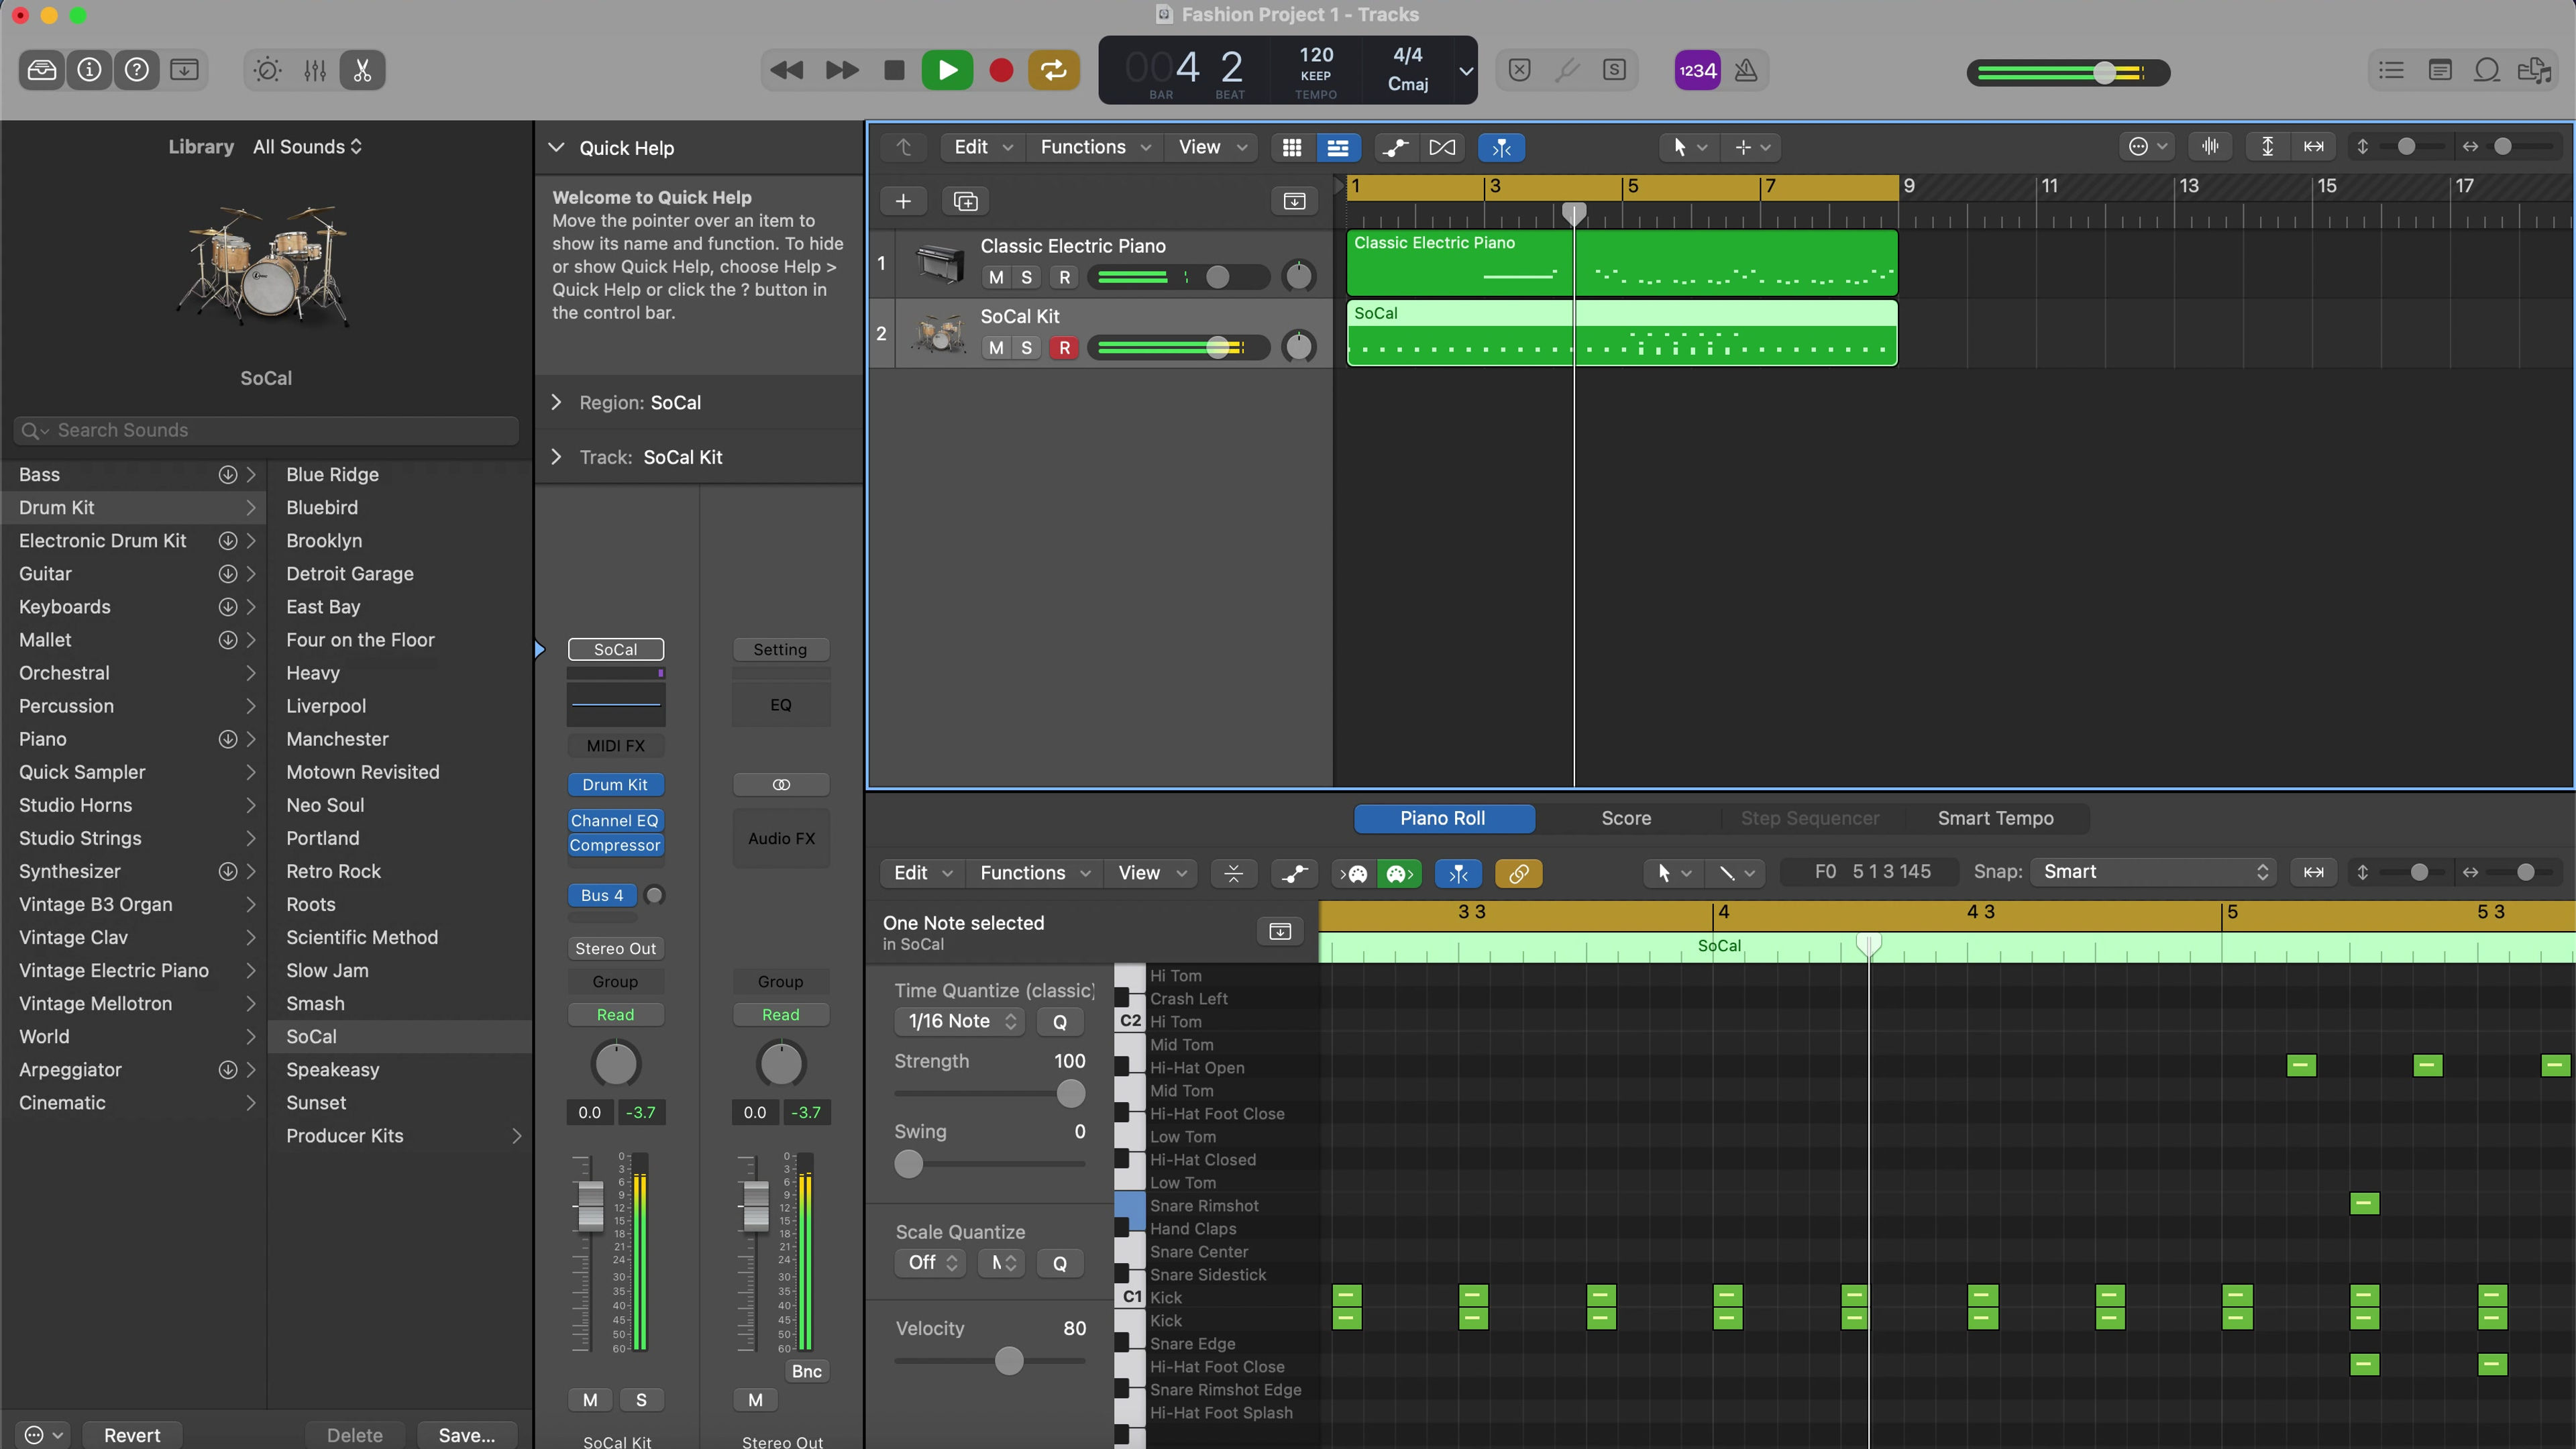Open the Inspector info button
This screenshot has width=2576, height=1449.
[x=89, y=70]
